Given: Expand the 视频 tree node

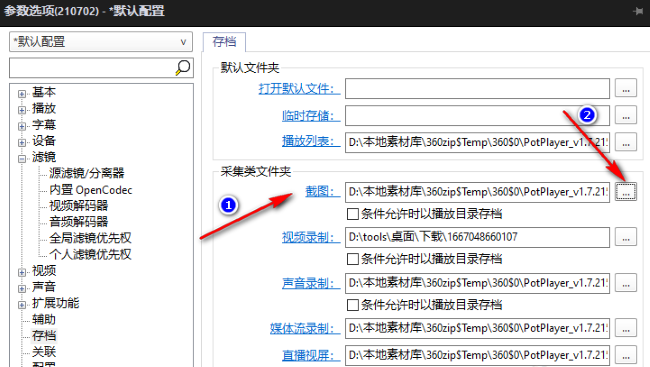Looking at the screenshot, I should [22, 272].
